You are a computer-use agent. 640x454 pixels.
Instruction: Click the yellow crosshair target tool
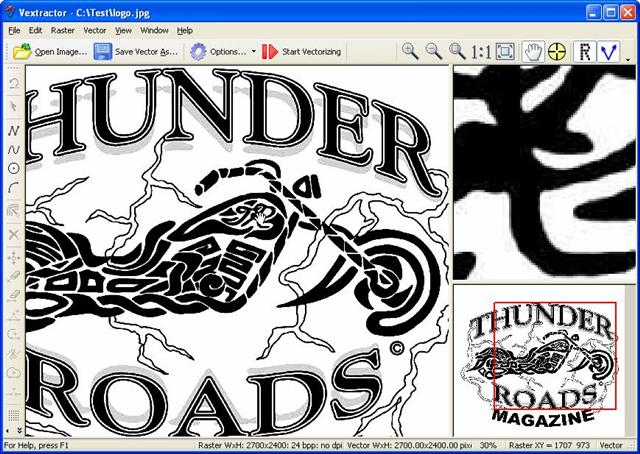tap(557, 52)
